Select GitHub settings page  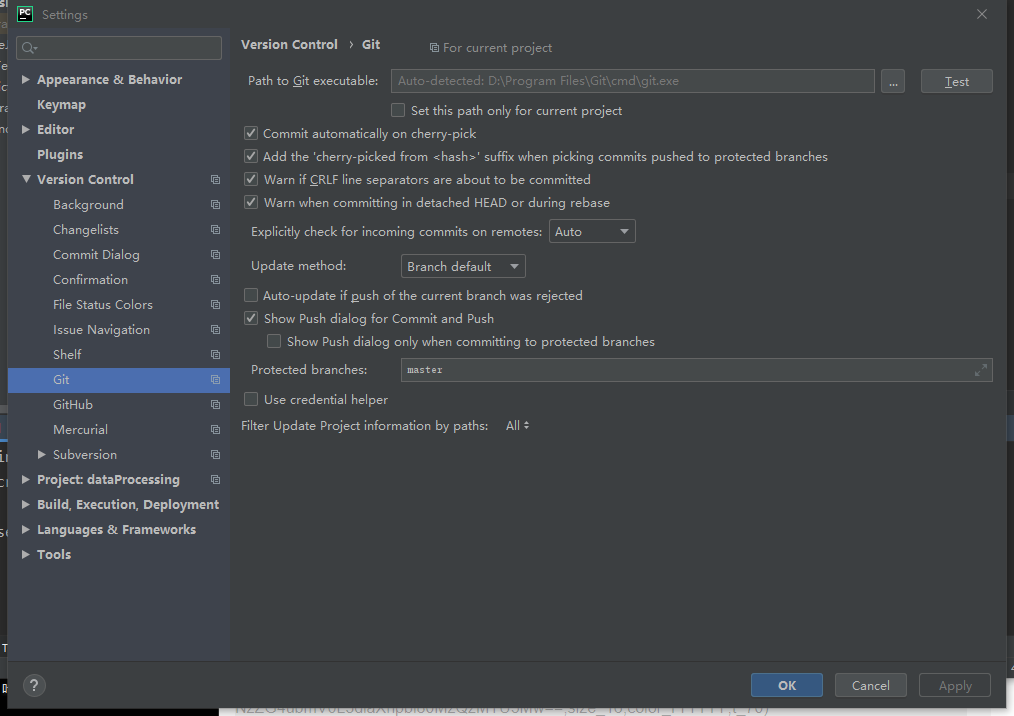73,405
